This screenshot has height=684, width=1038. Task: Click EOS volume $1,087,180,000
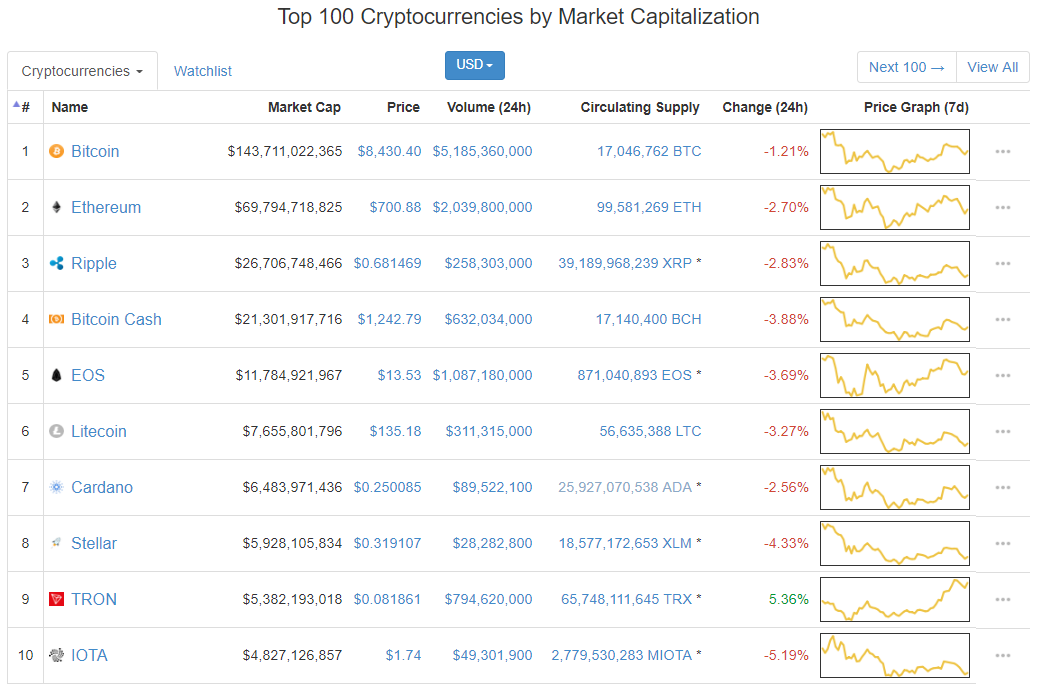482,375
